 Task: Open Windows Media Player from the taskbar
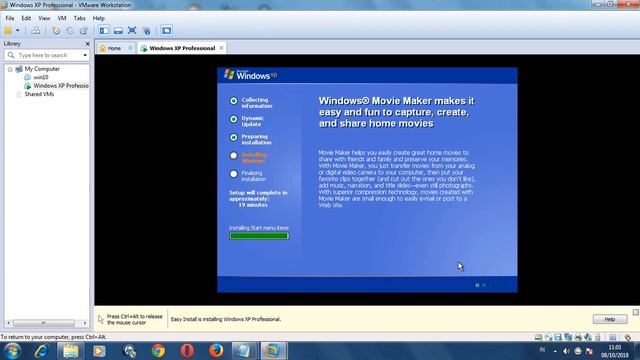99,351
